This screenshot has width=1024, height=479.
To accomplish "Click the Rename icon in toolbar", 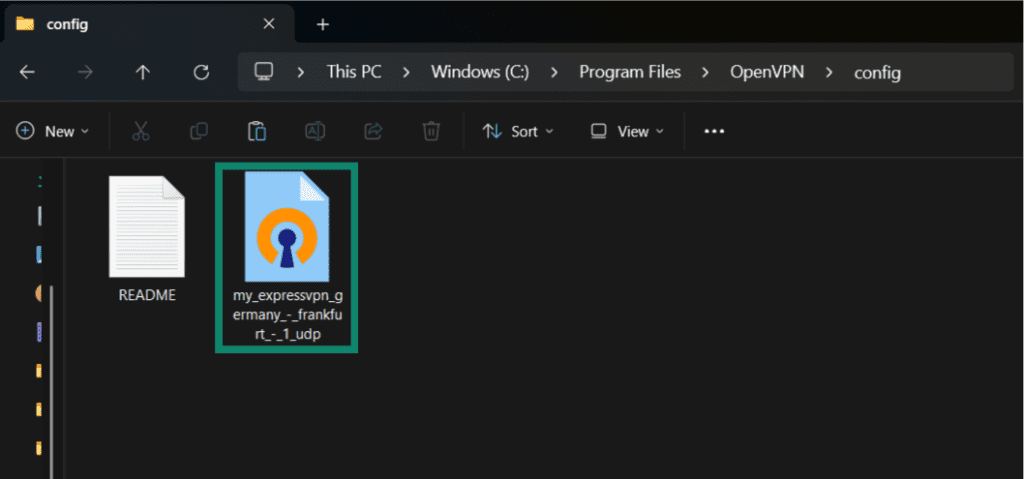I will click(315, 131).
